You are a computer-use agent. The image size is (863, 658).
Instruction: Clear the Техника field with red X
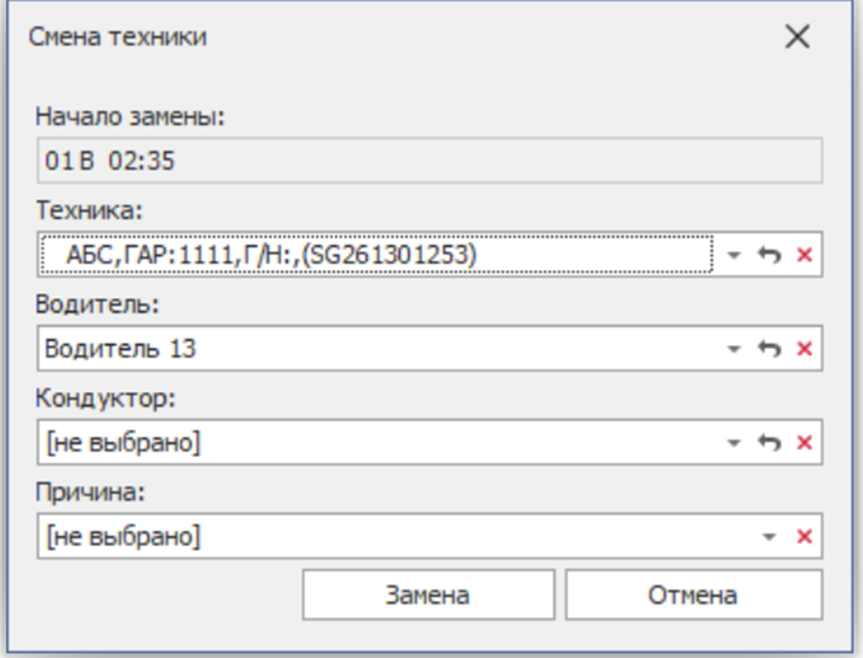coord(803,256)
